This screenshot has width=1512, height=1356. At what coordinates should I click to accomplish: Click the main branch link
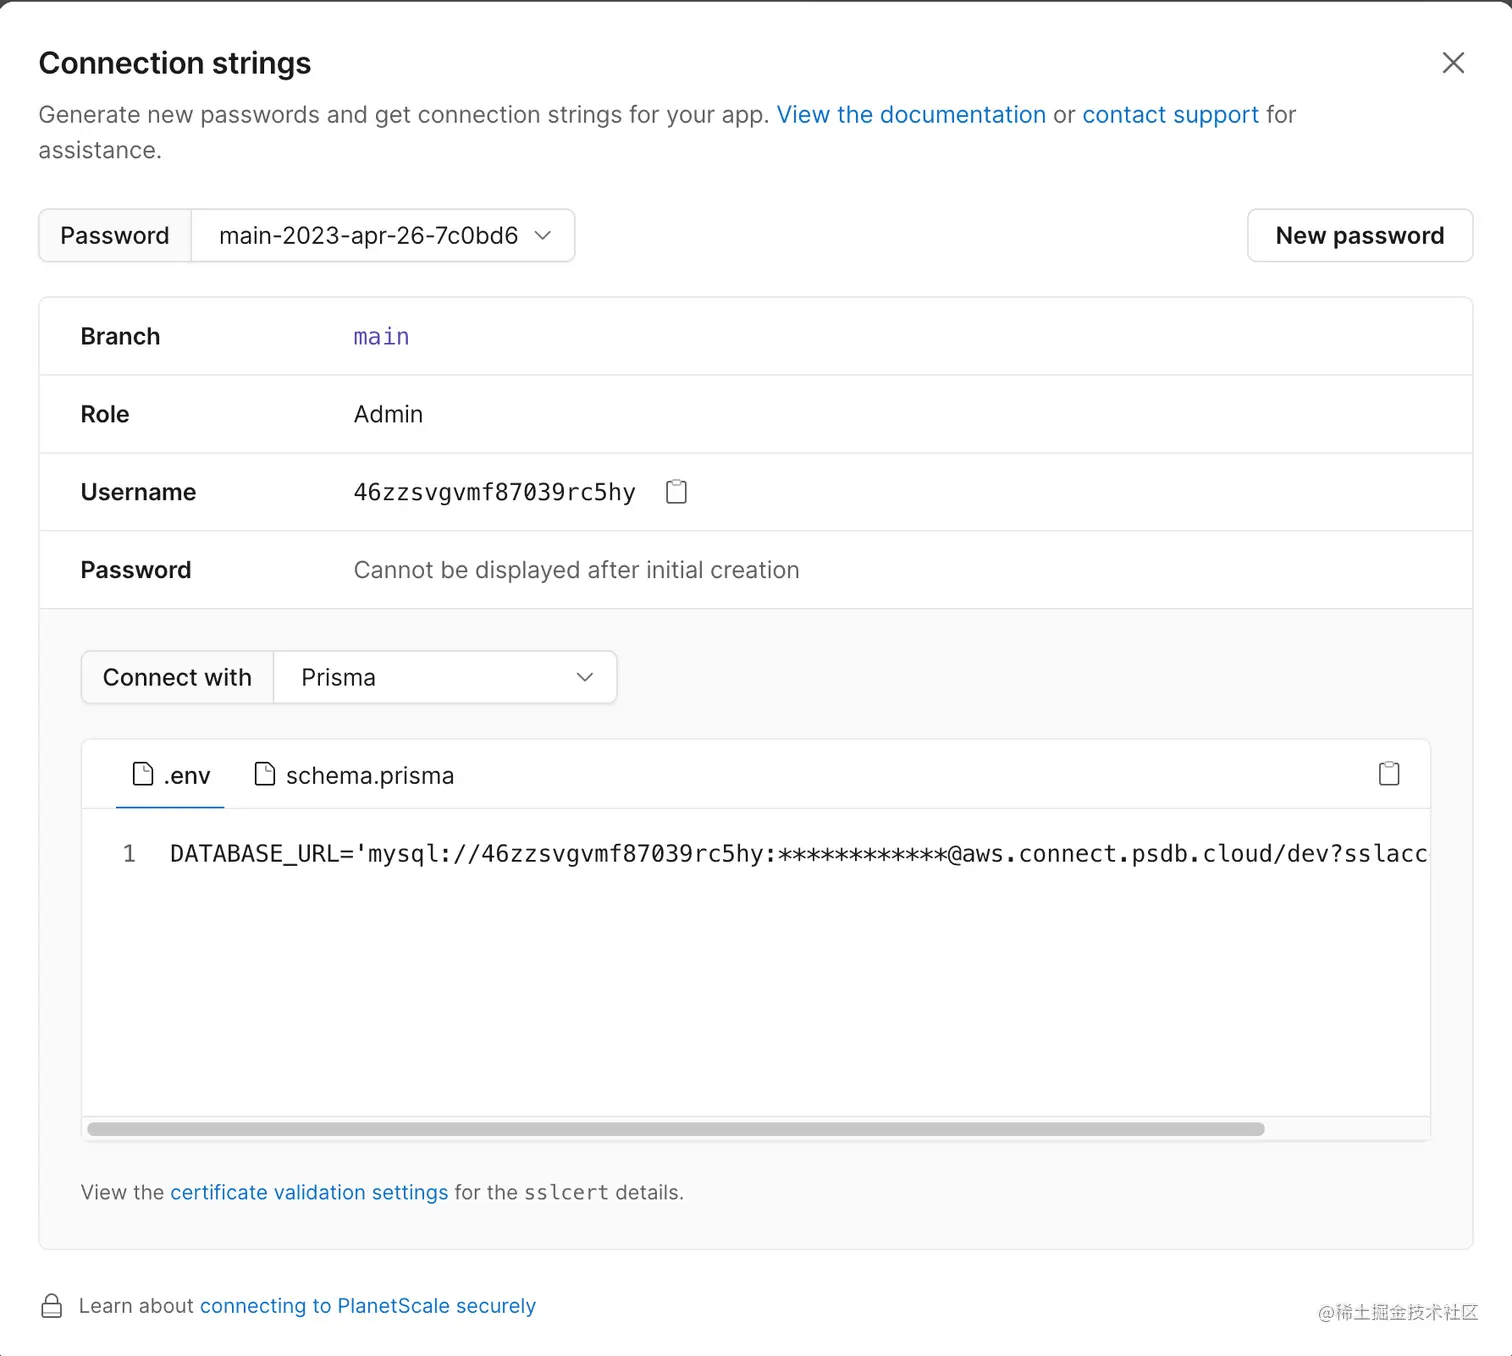[x=381, y=337]
